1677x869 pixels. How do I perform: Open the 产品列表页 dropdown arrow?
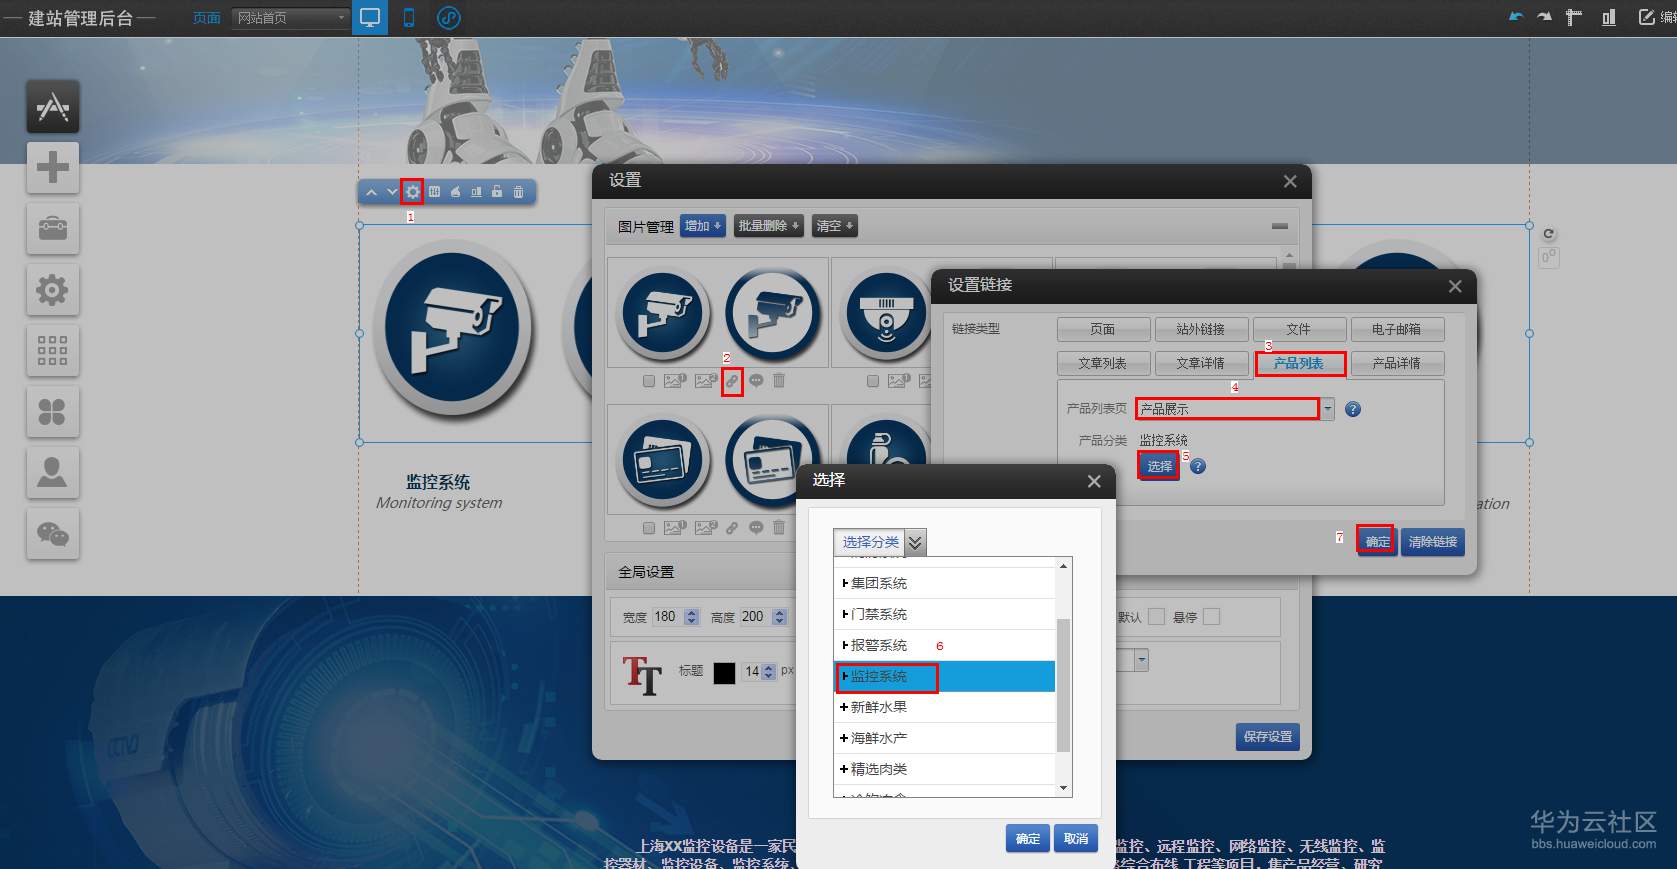[x=1327, y=409]
